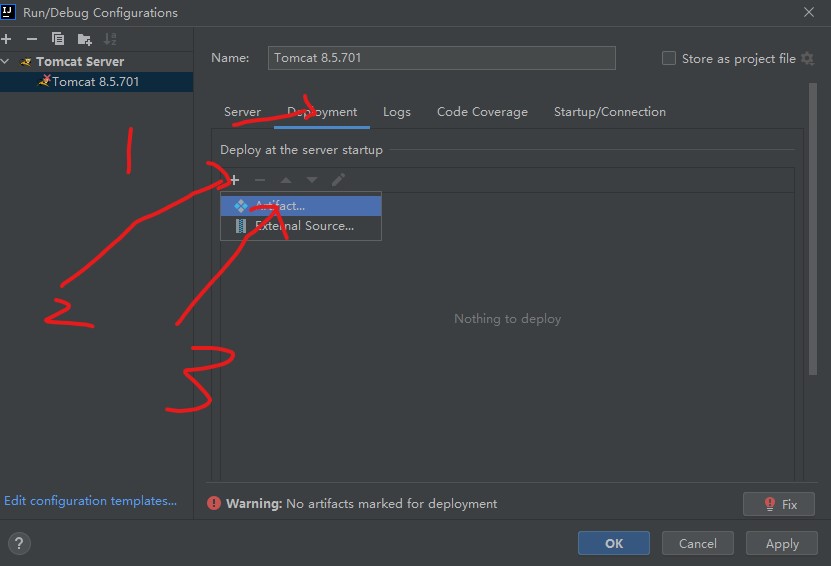The image size is (831, 566).
Task: Close the Run/Debug Configurations dialog
Action: click(x=809, y=12)
